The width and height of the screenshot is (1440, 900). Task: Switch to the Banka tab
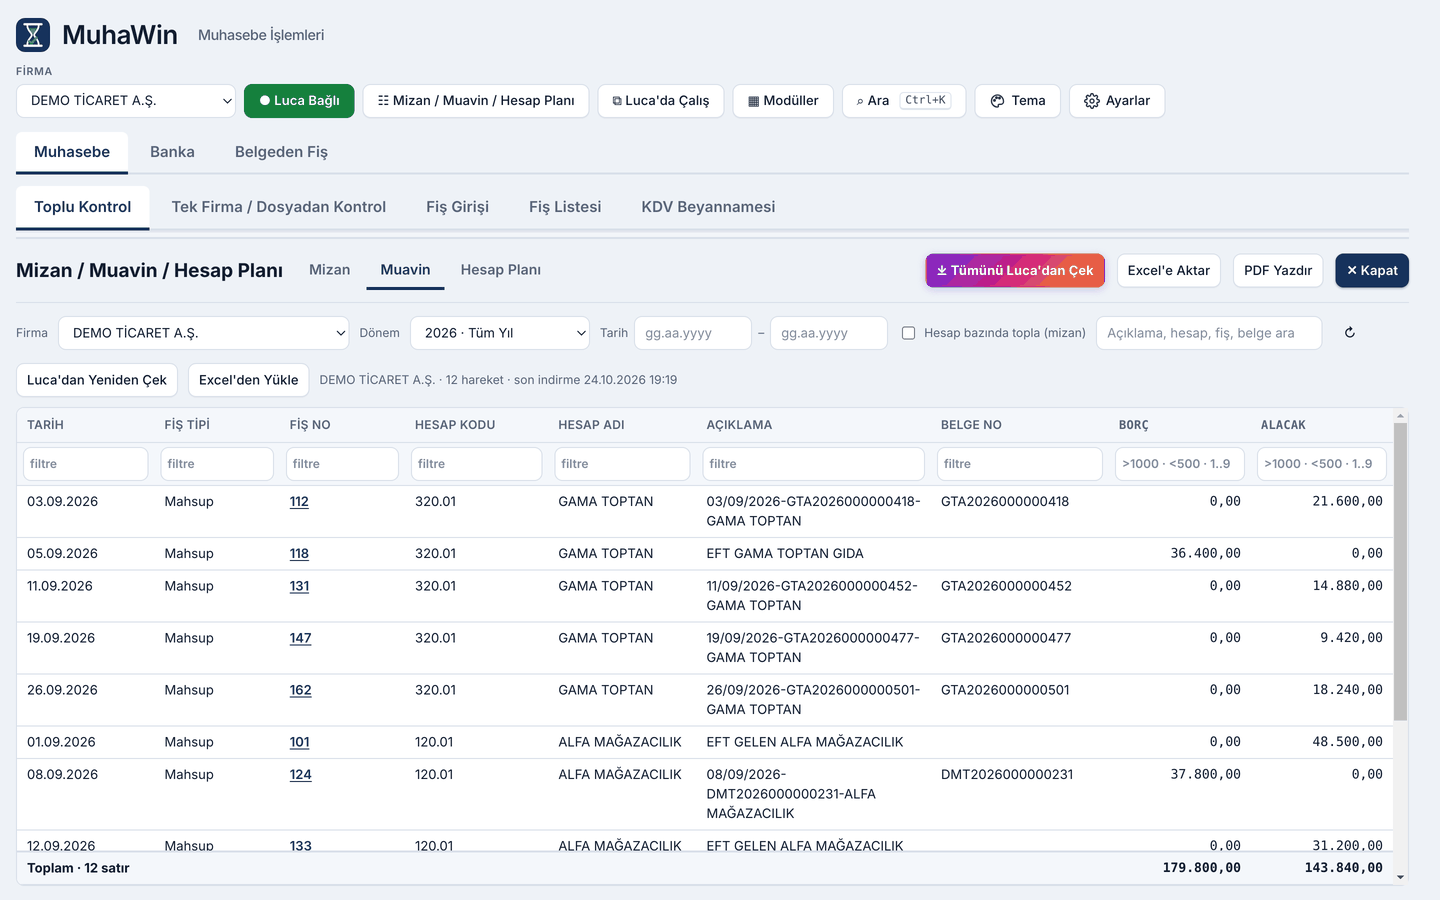click(x=172, y=152)
